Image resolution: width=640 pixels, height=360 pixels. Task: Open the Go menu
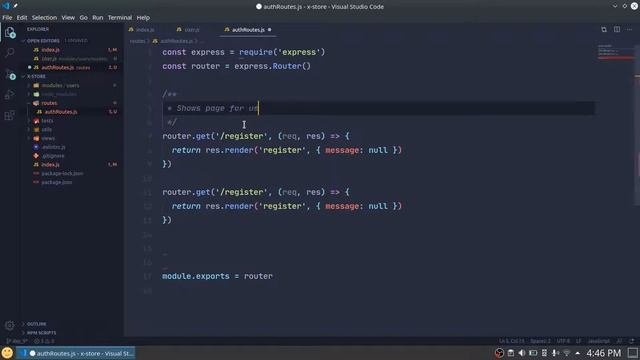pyautogui.click(x=83, y=18)
